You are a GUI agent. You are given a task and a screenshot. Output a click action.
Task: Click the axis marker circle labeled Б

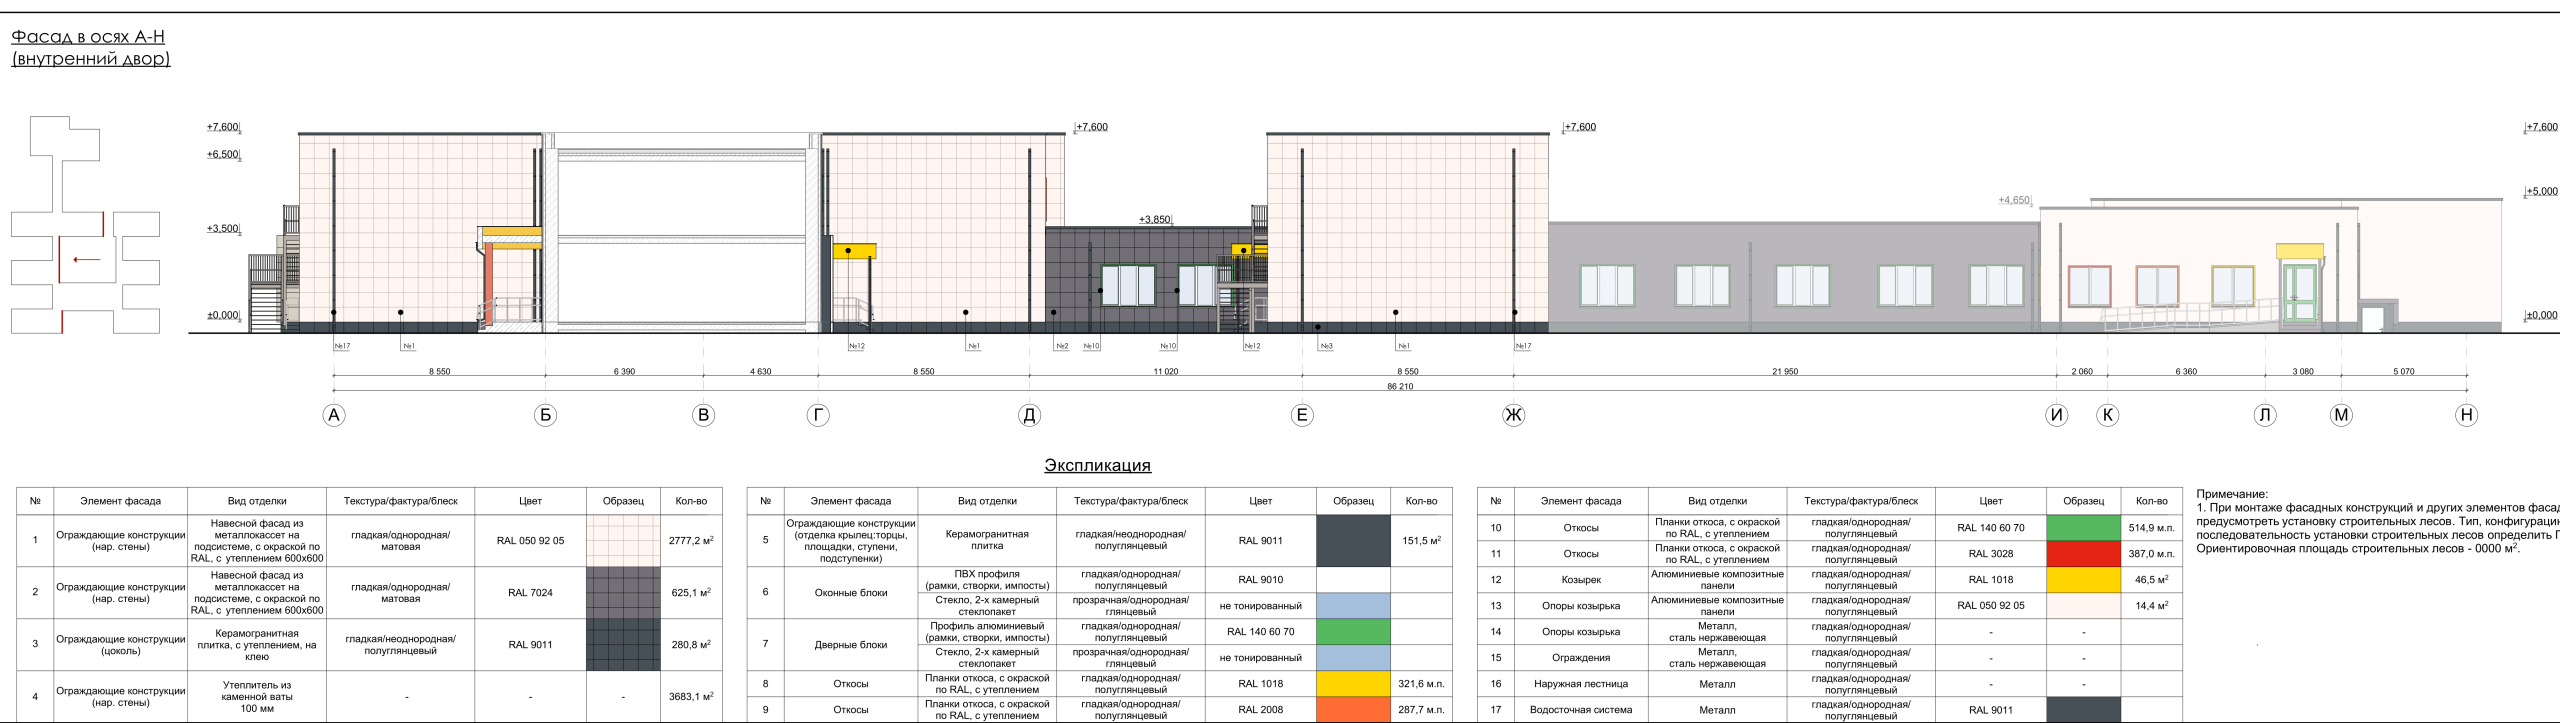click(545, 415)
